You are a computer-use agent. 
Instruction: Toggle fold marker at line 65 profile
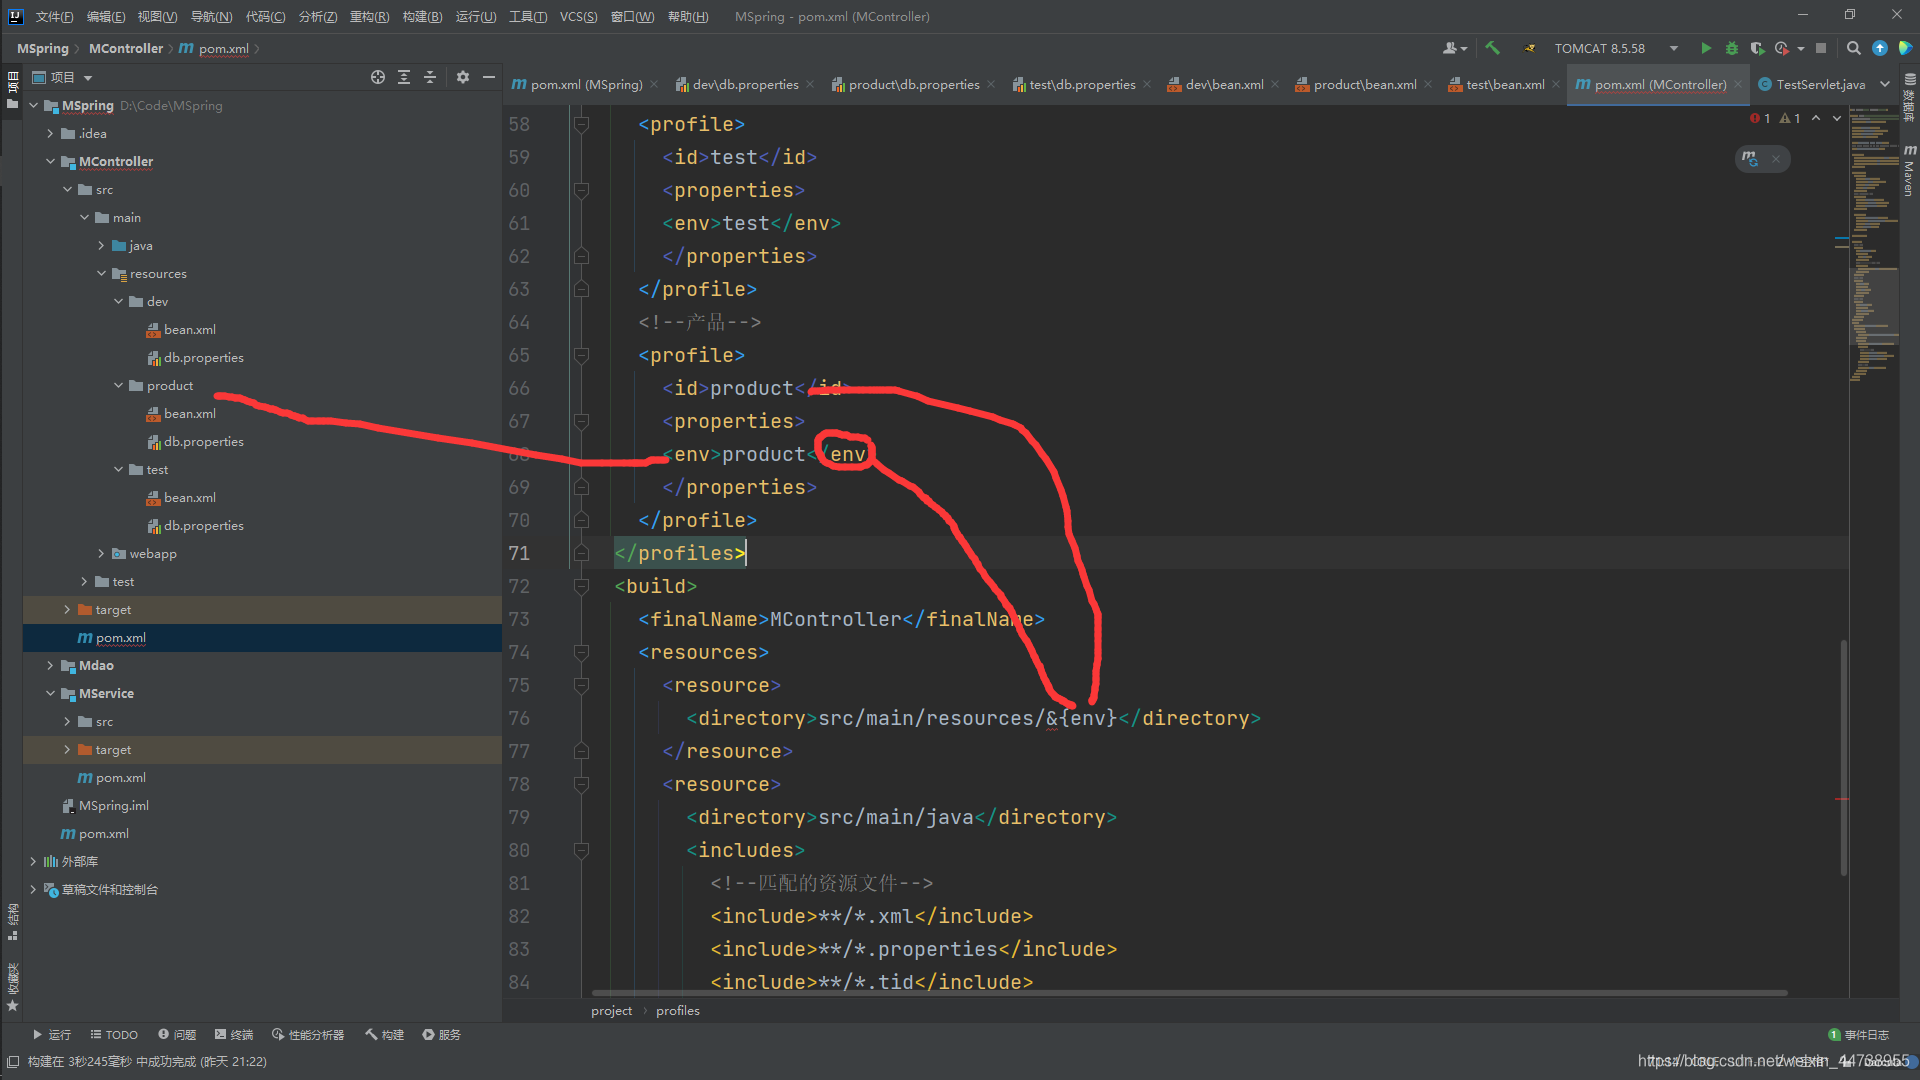point(581,355)
